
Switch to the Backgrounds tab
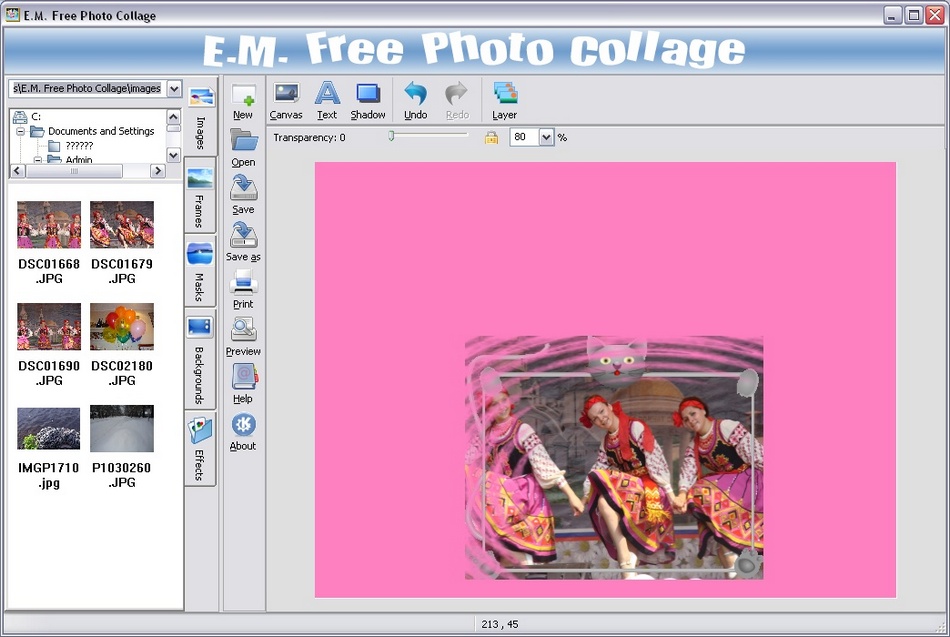tap(201, 359)
